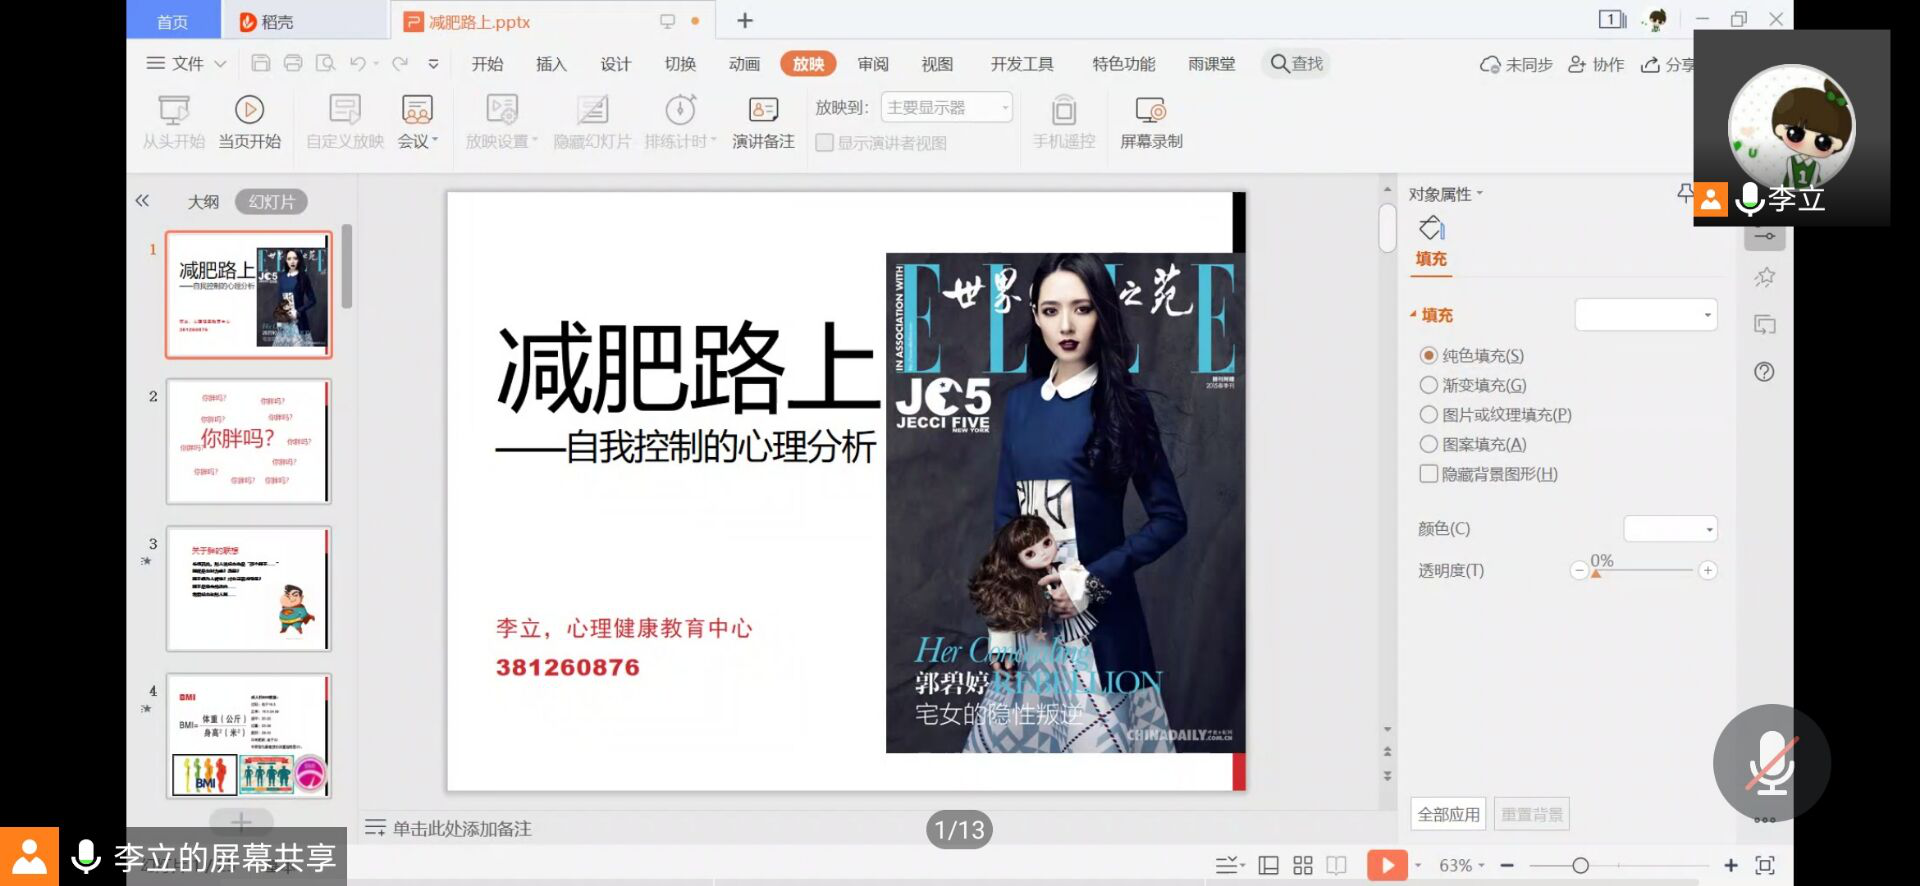Switch to reading view book icon
The image size is (1920, 886).
(1336, 865)
